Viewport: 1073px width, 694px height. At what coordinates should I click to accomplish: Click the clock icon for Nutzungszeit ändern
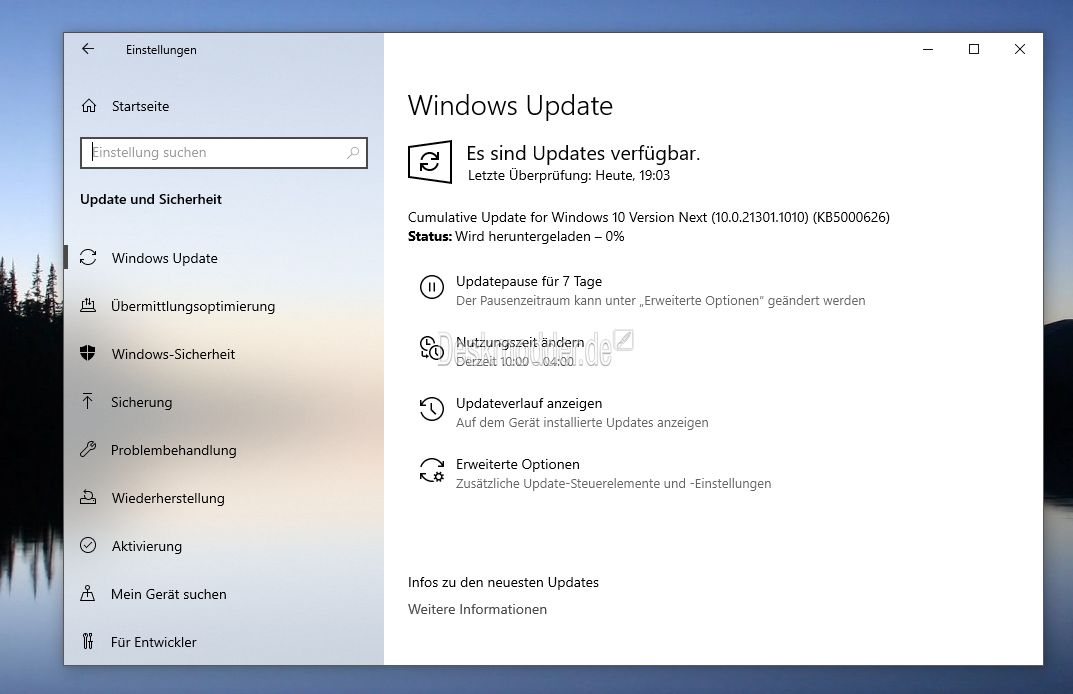pos(431,348)
